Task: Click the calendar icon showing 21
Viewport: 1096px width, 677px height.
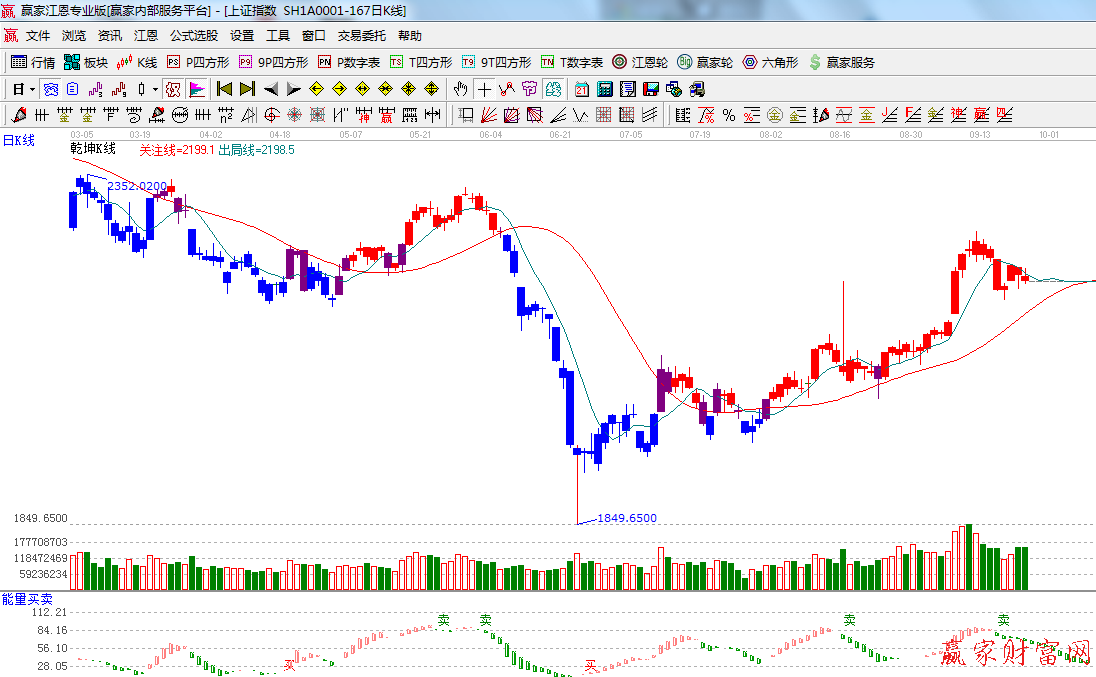Action: click(x=581, y=89)
